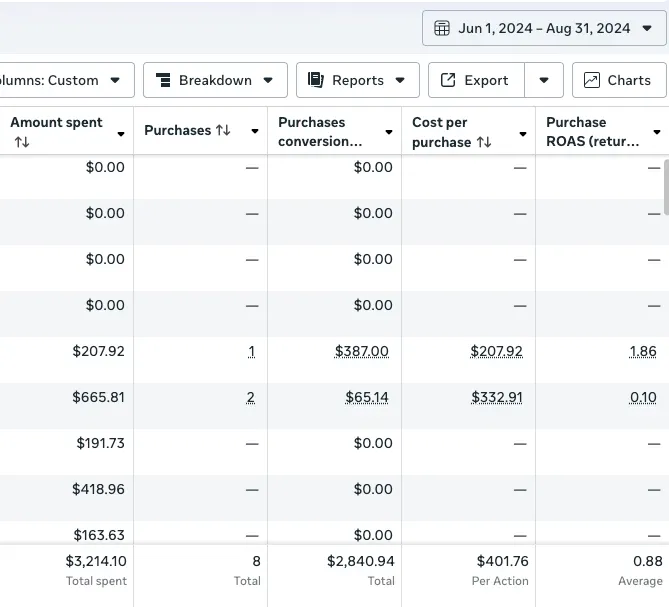Sort by Amount spent column
This screenshot has width=669, height=607.
click(22, 142)
